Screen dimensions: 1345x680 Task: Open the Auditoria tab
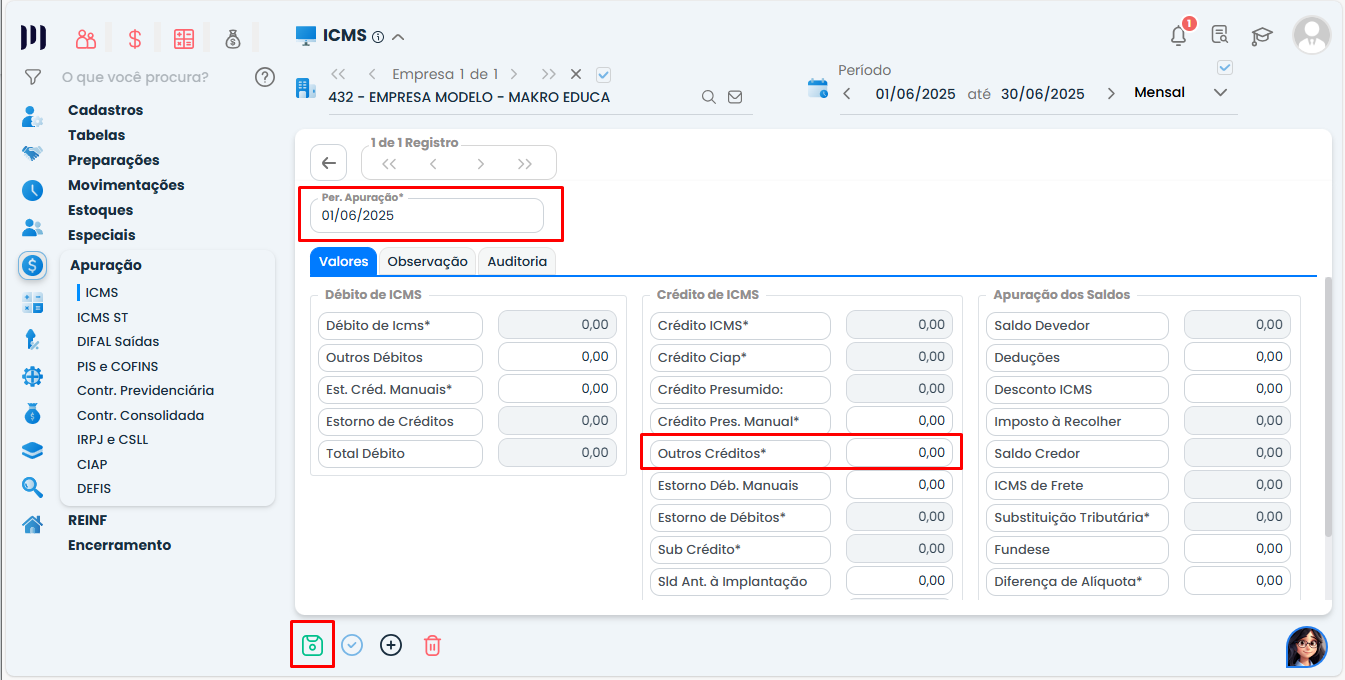[x=517, y=261]
